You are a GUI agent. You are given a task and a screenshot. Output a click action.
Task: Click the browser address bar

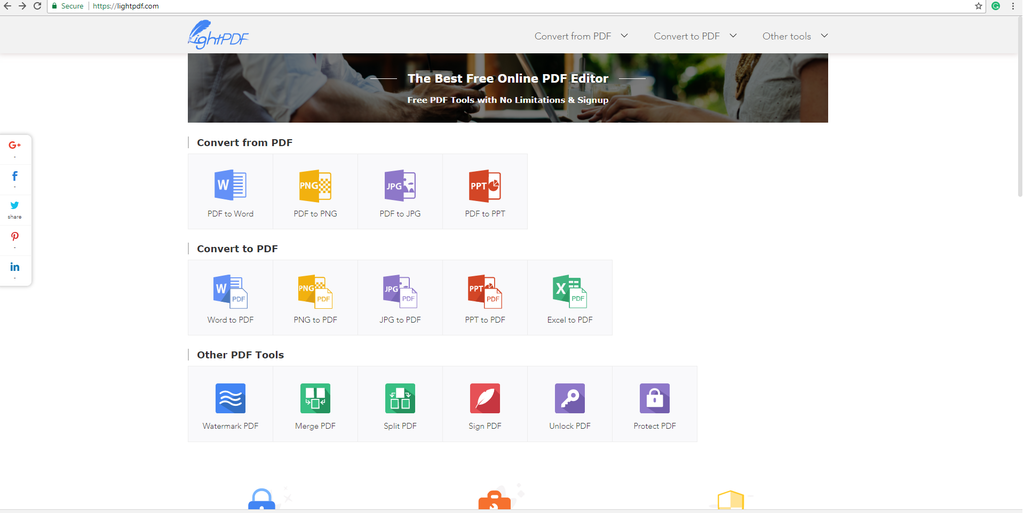coord(500,6)
